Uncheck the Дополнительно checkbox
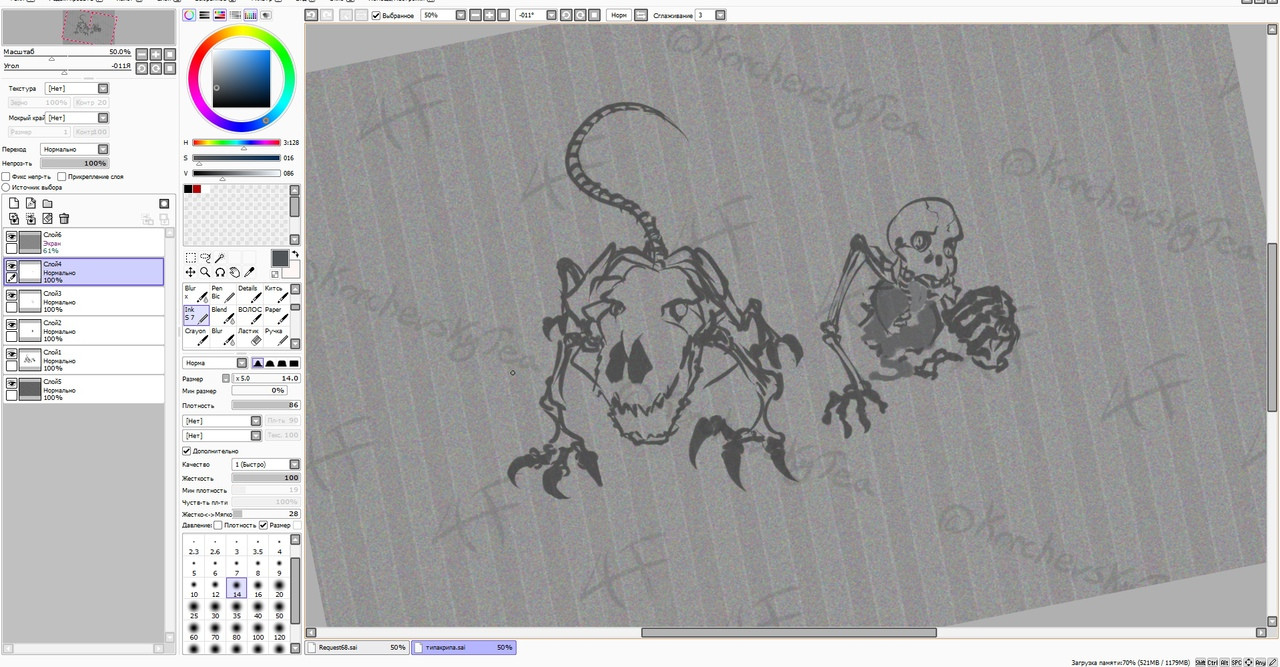 click(x=187, y=451)
